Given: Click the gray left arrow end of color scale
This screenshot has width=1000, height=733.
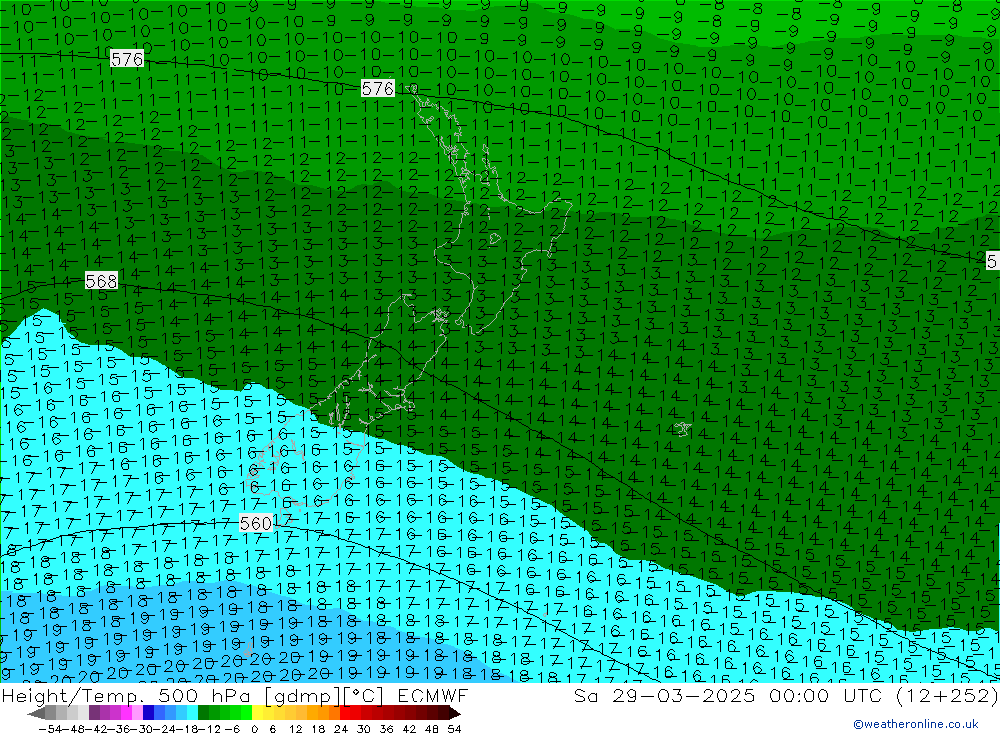Looking at the screenshot, I should point(36,714).
